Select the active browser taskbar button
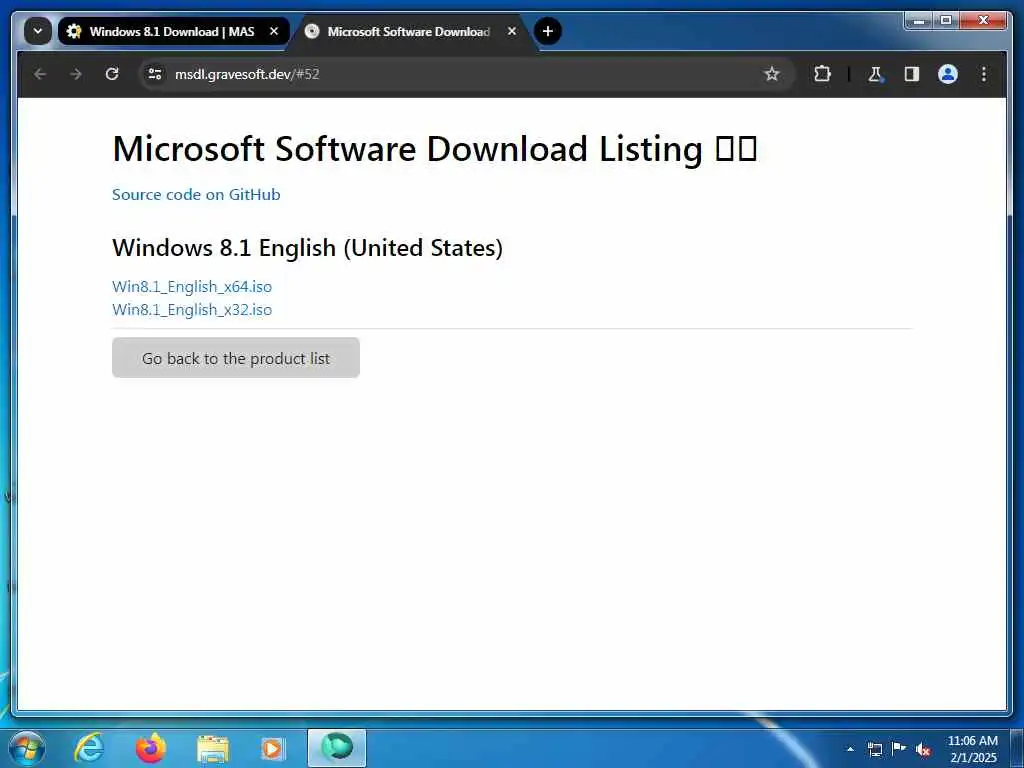This screenshot has width=1024, height=768. [337, 748]
